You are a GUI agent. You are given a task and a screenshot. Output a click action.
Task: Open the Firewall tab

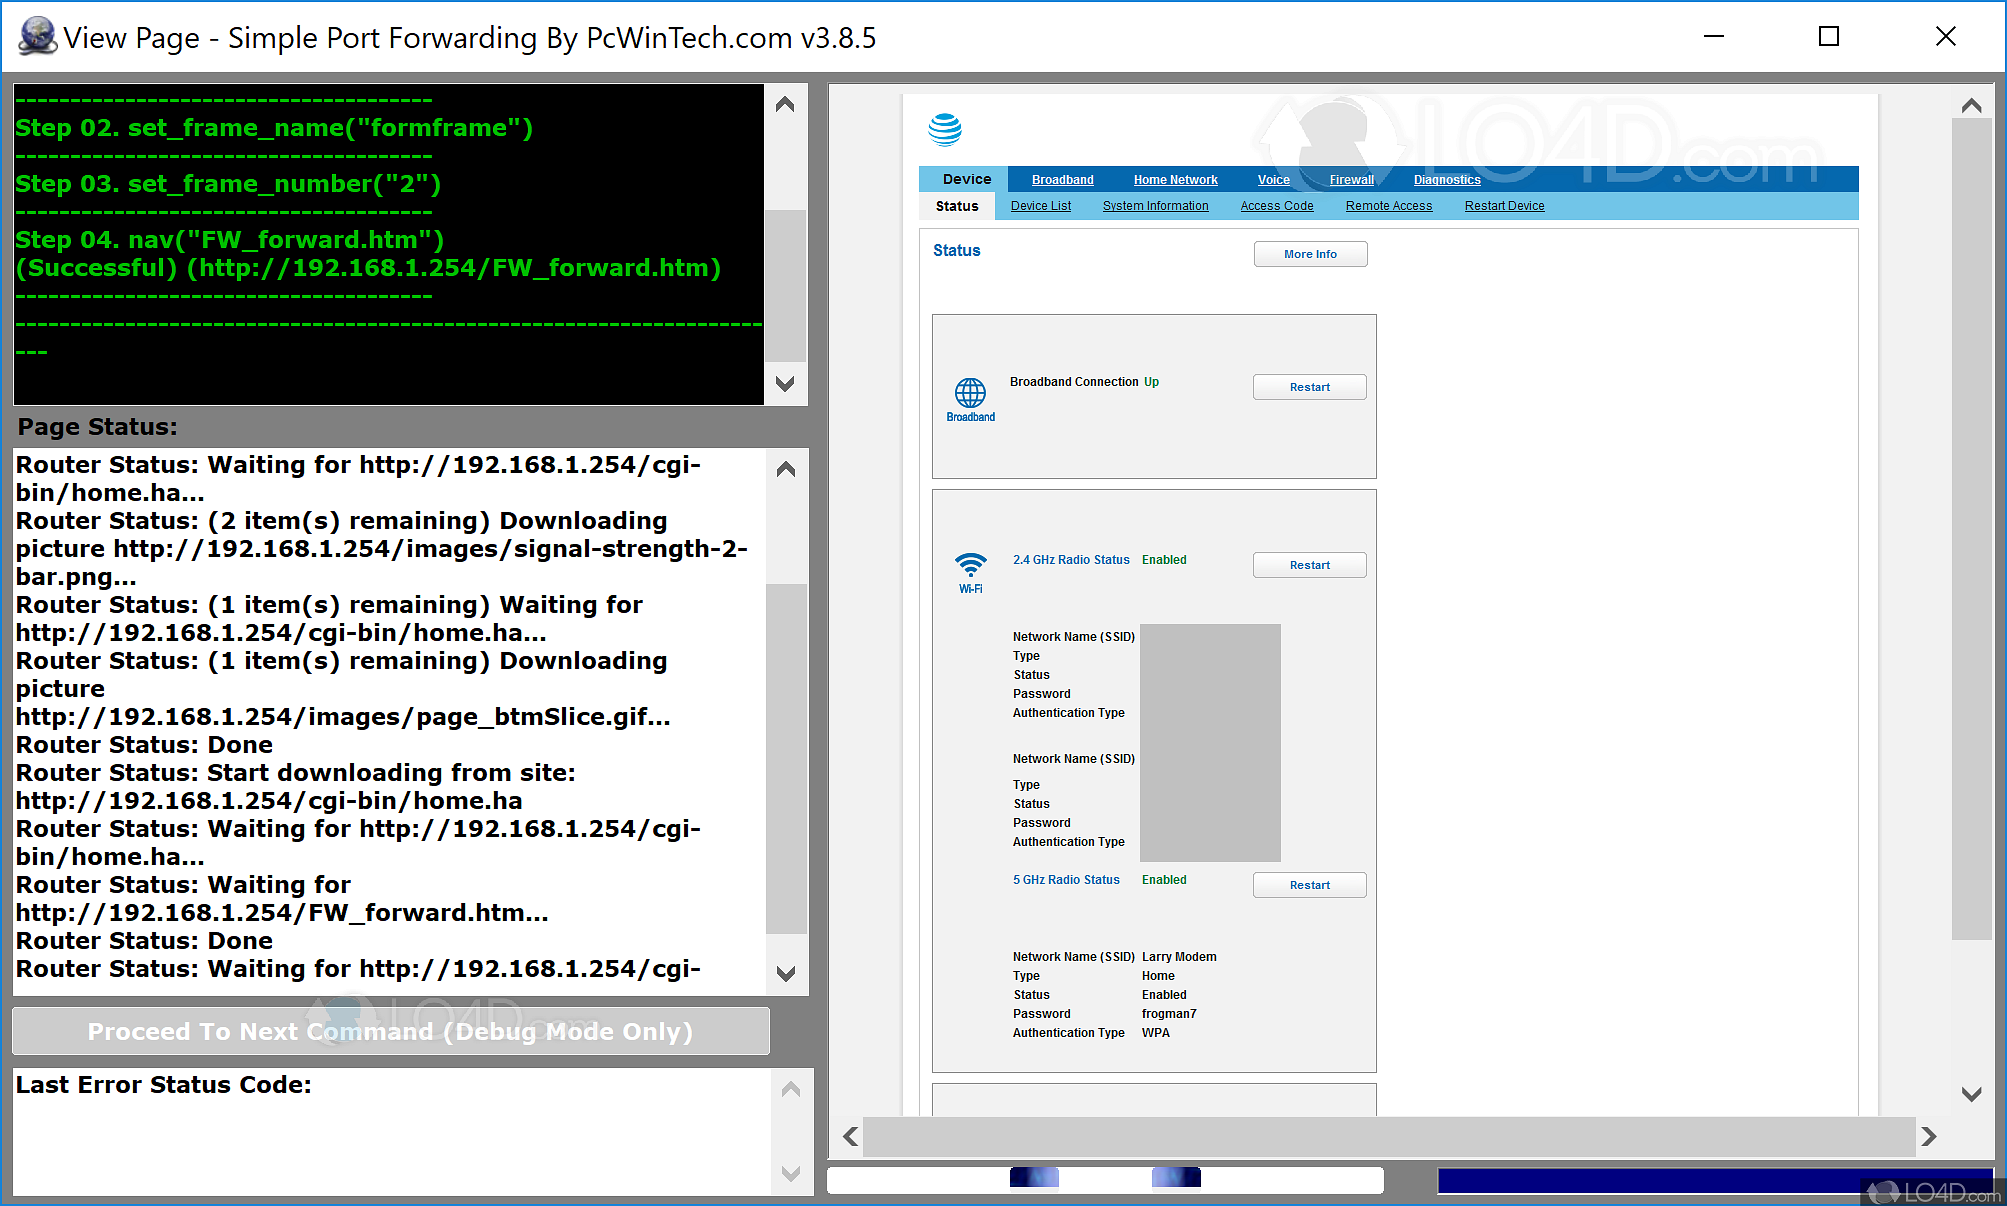coord(1351,180)
